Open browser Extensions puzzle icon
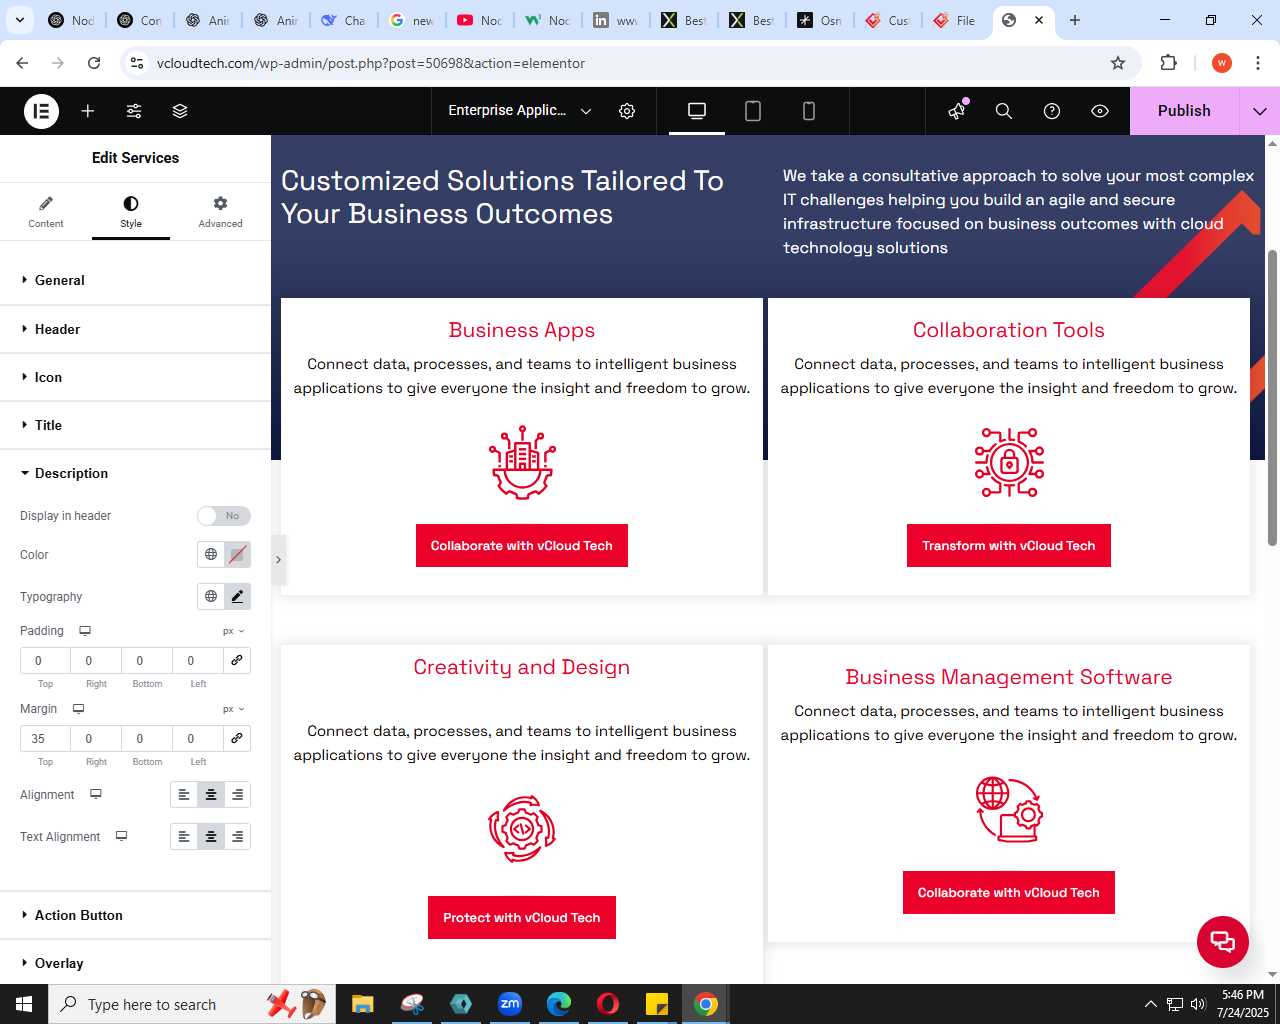Image resolution: width=1280 pixels, height=1024 pixels. (x=1168, y=63)
